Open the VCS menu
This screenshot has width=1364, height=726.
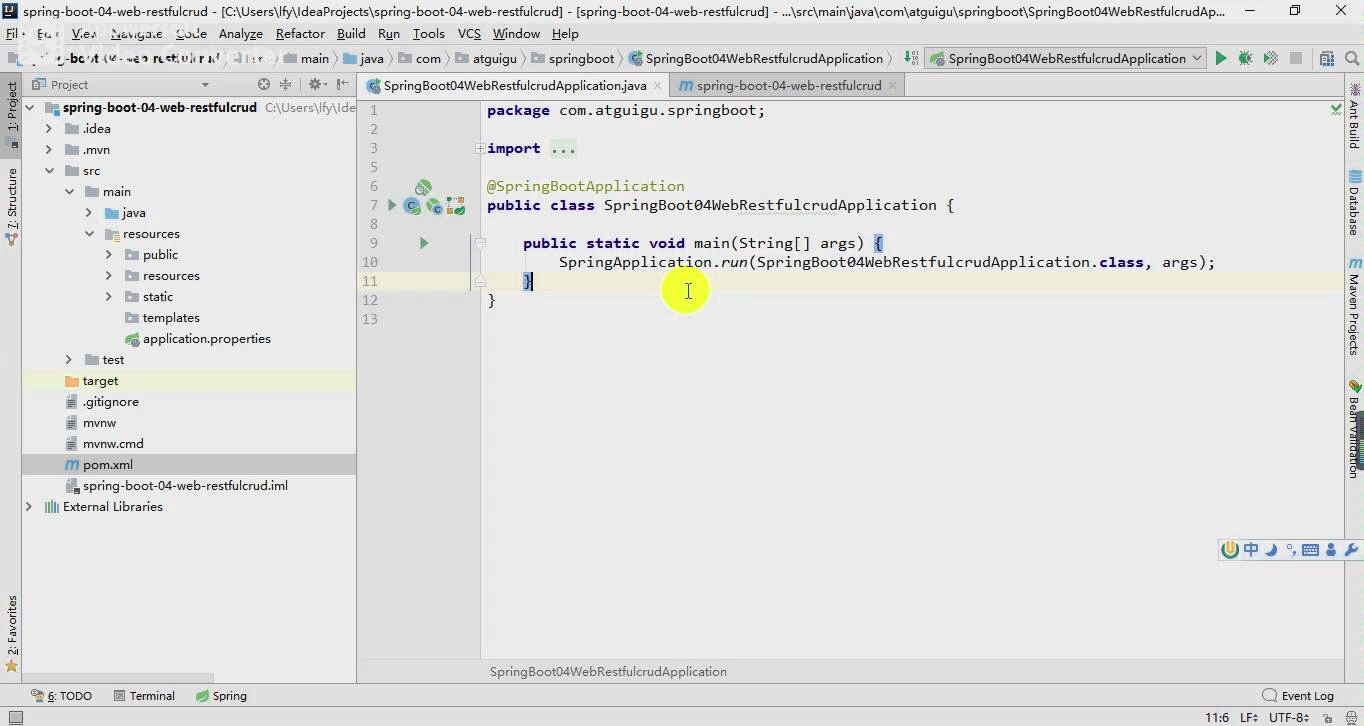(x=469, y=33)
